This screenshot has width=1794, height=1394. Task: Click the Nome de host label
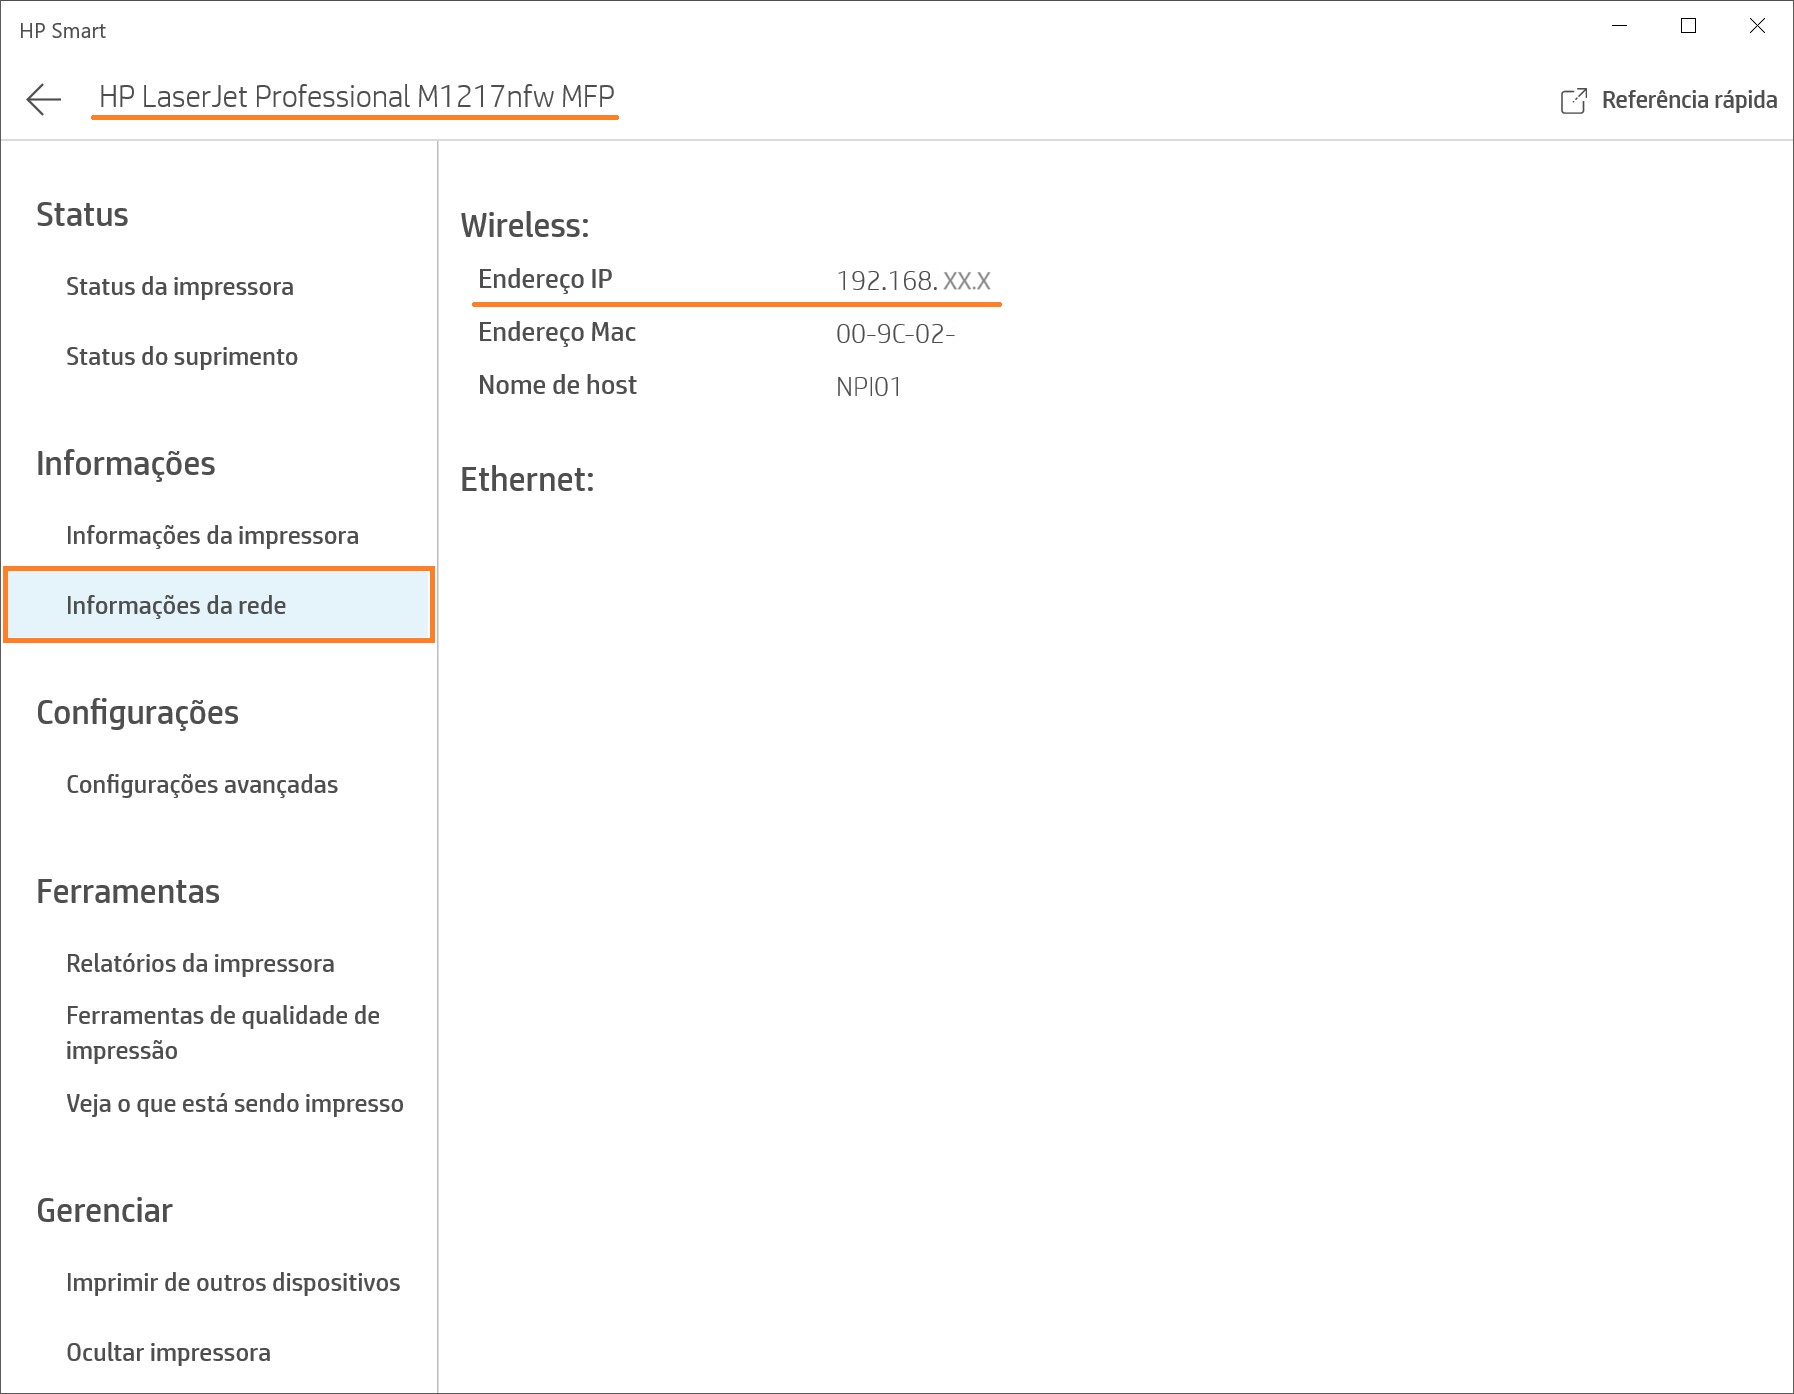[x=557, y=385]
